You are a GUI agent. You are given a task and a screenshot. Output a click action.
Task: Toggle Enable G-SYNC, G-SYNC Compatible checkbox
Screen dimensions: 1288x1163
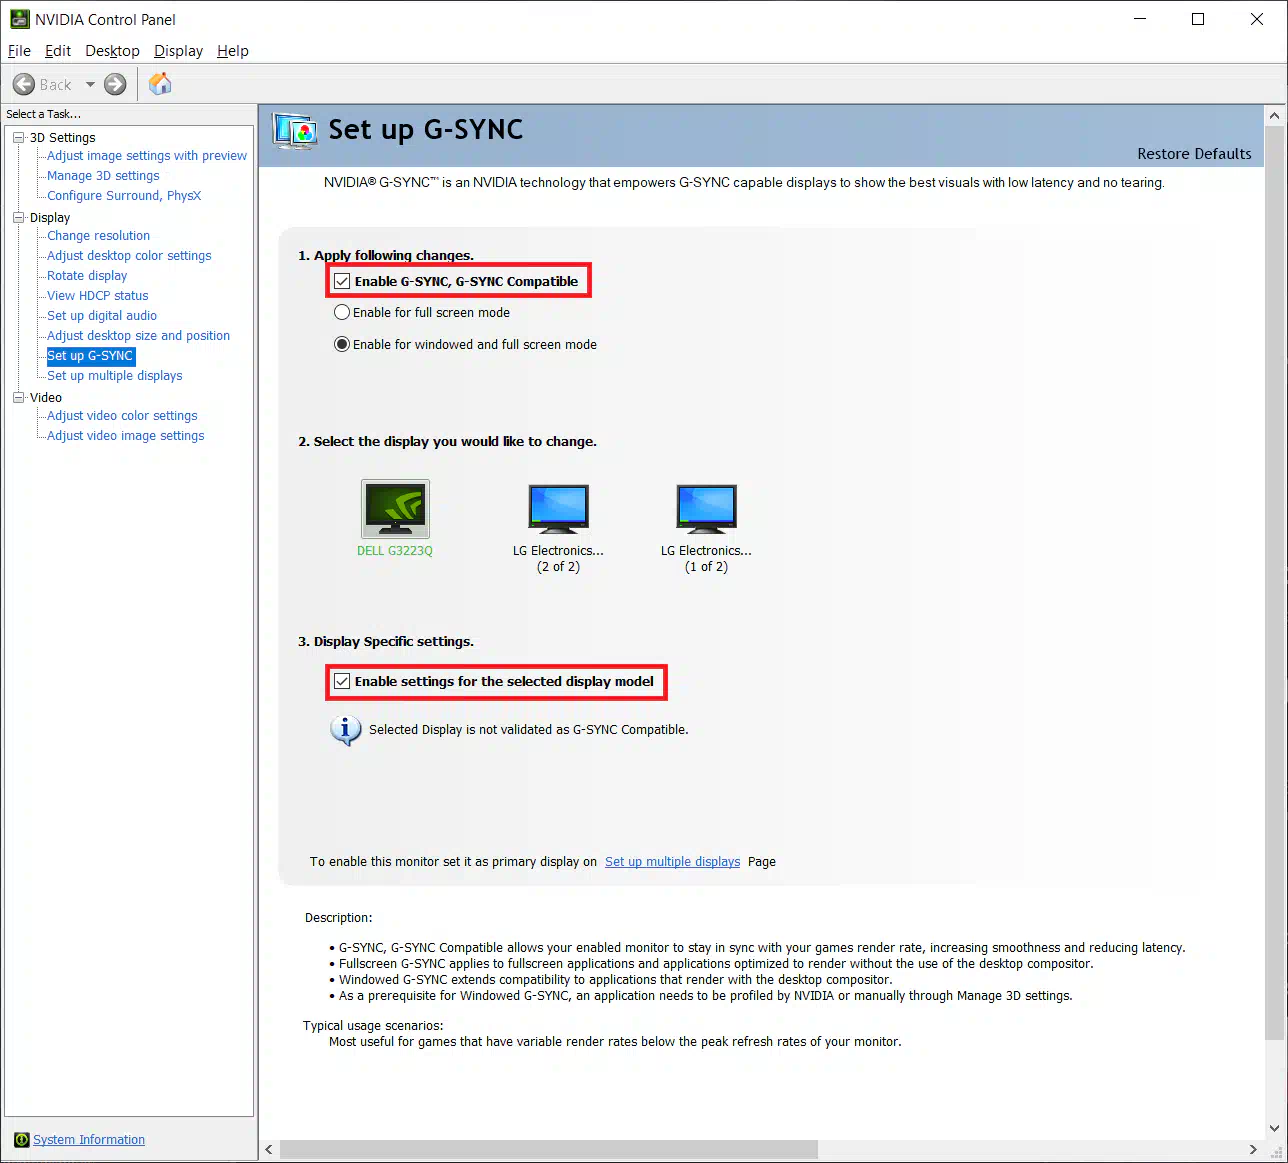[x=343, y=282]
